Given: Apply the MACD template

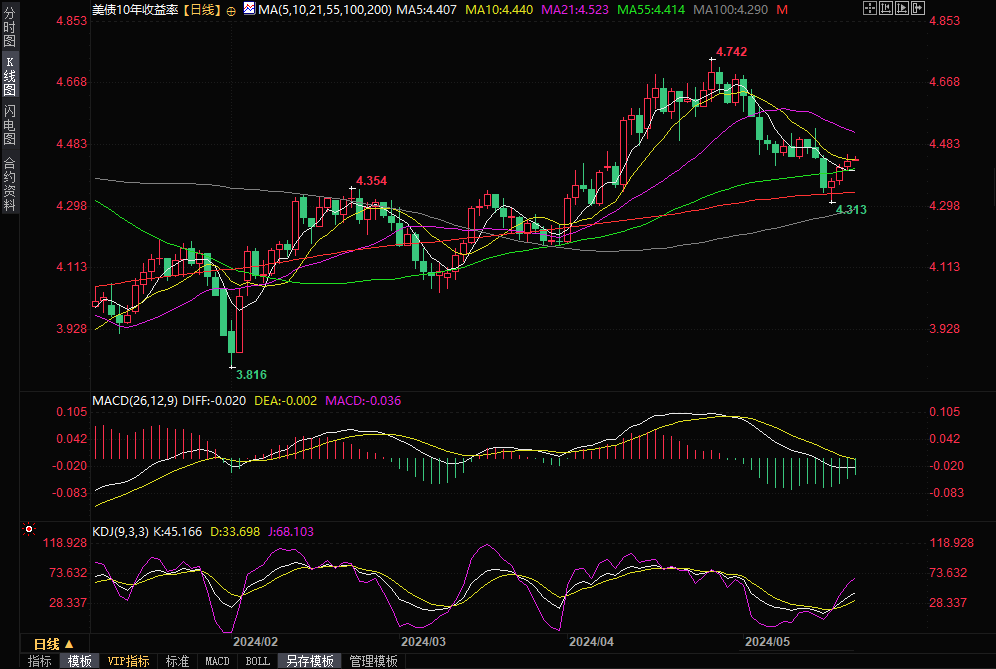Looking at the screenshot, I should (x=218, y=661).
